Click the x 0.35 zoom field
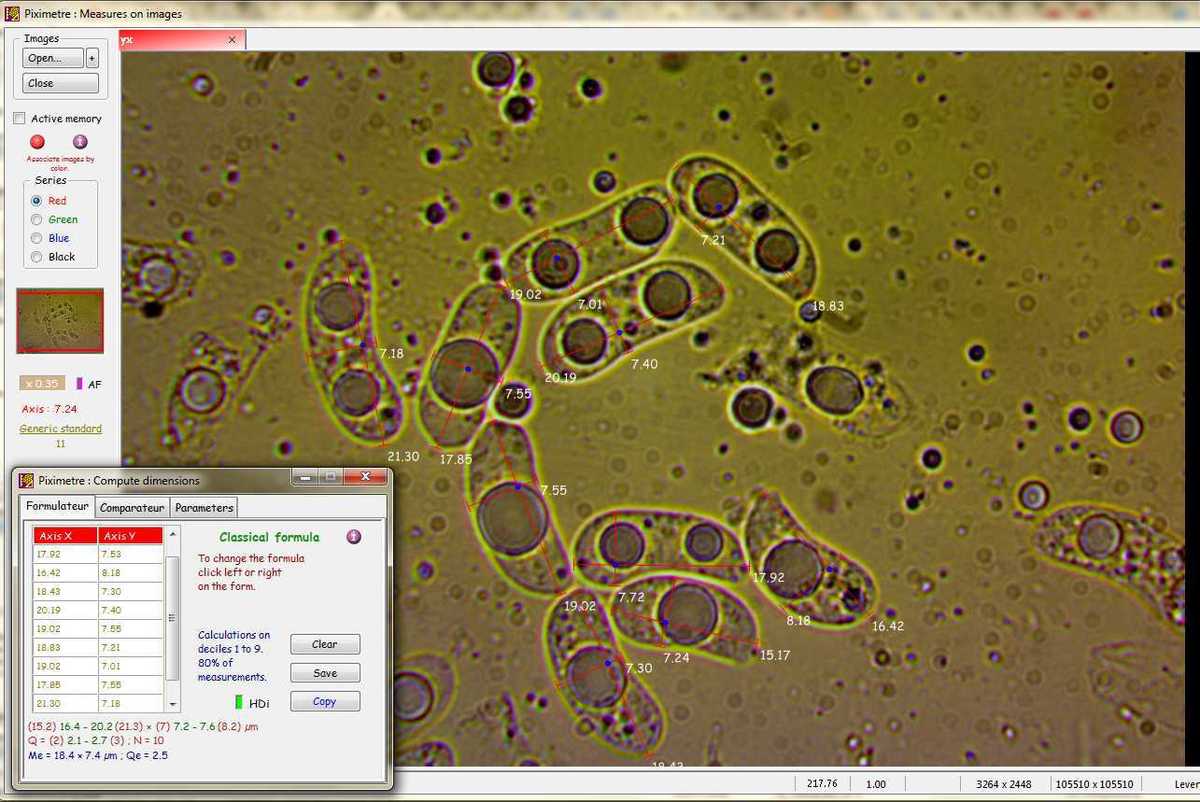The height and width of the screenshot is (802, 1200). tap(43, 384)
